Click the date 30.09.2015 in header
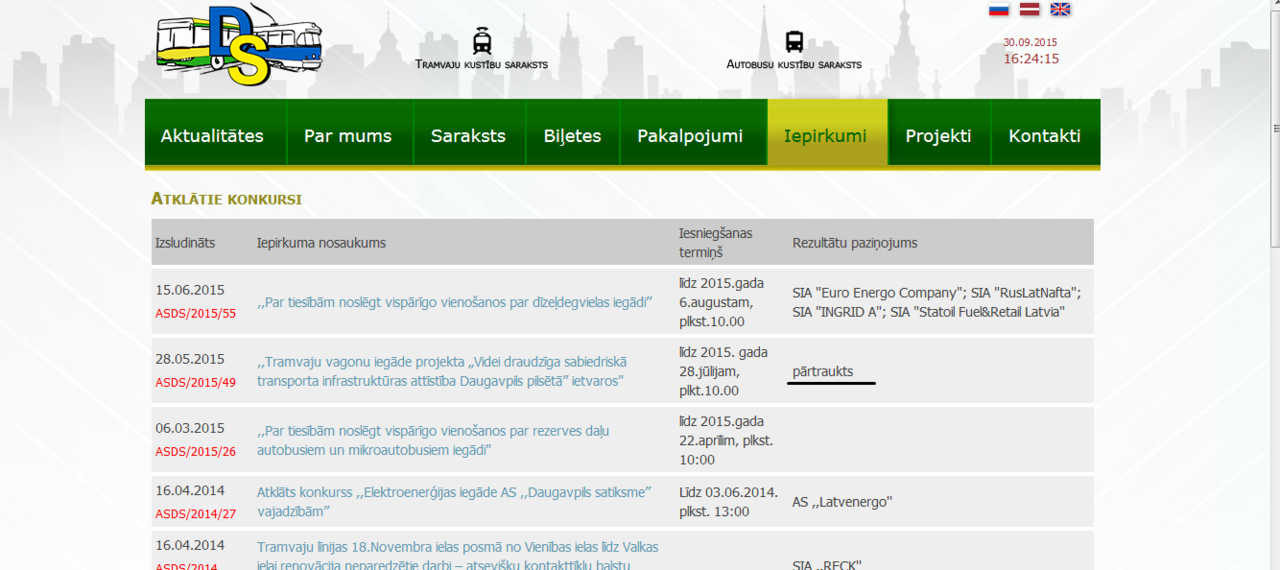Viewport: 1280px width, 570px height. pos(1030,42)
